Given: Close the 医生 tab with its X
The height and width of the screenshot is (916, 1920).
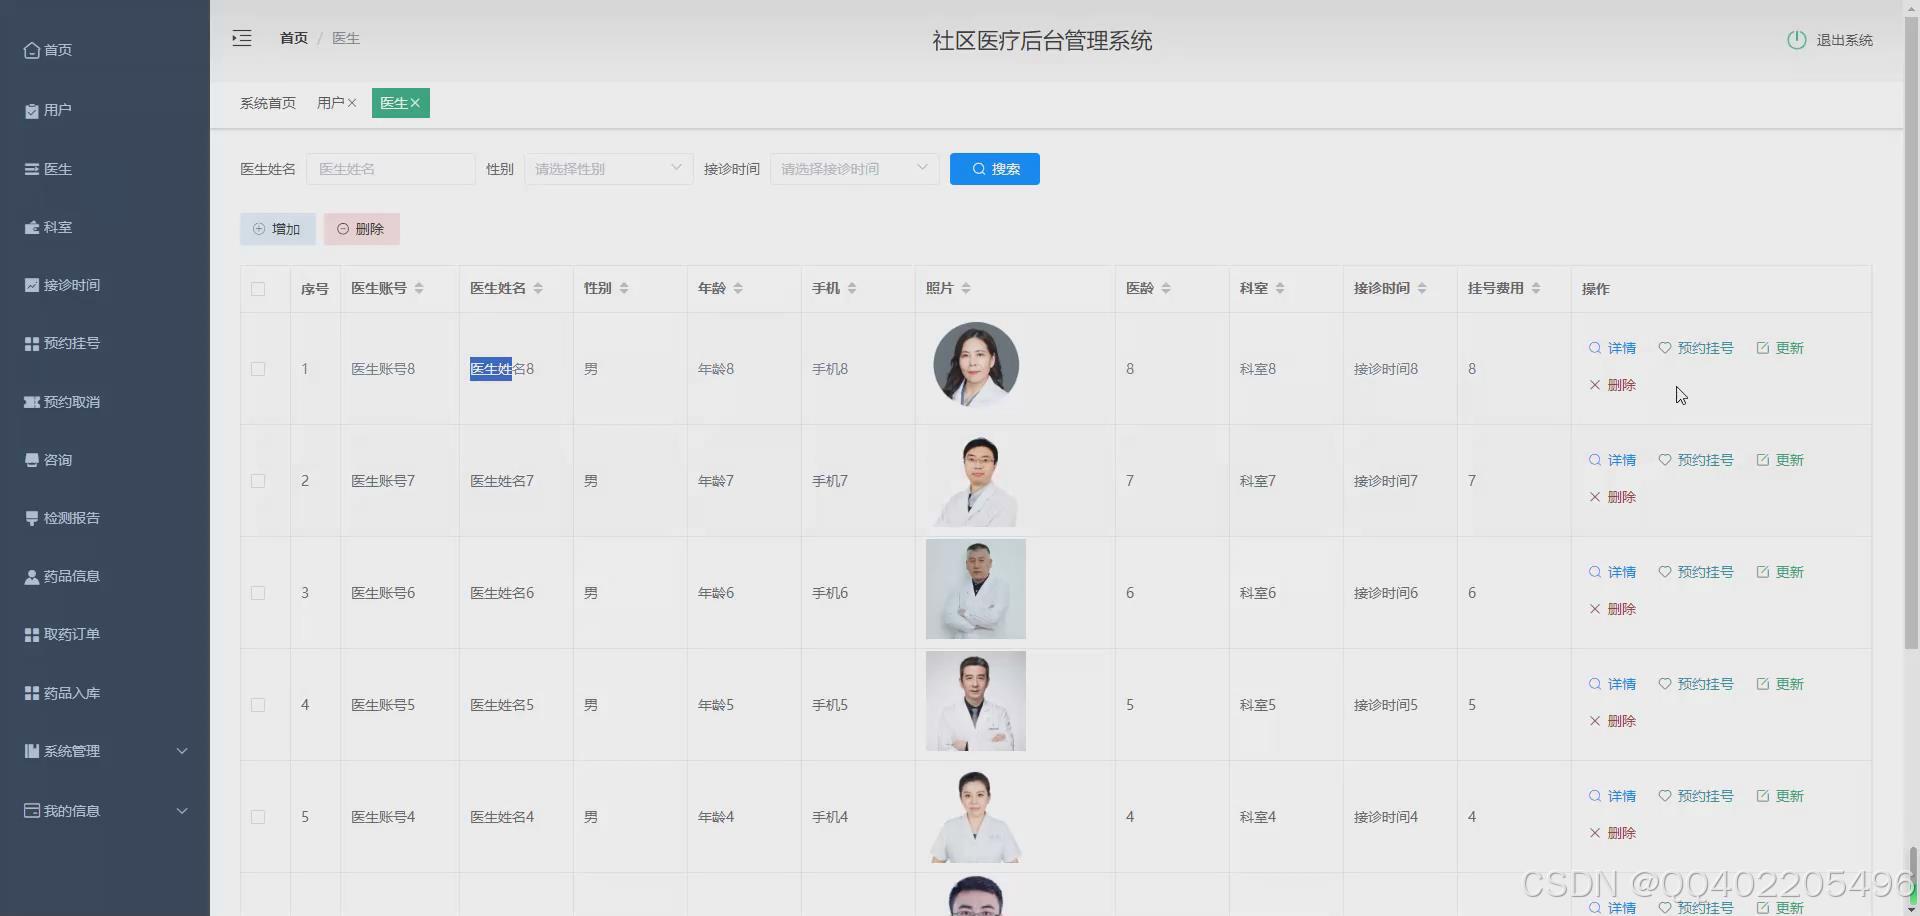Looking at the screenshot, I should (415, 103).
